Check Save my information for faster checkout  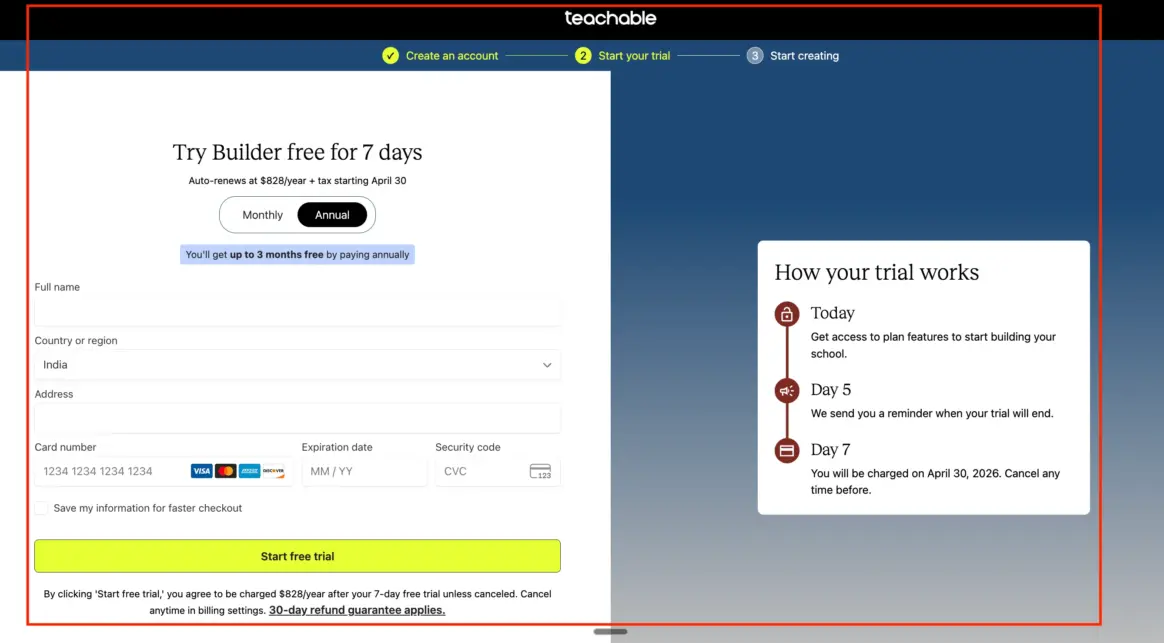42,508
